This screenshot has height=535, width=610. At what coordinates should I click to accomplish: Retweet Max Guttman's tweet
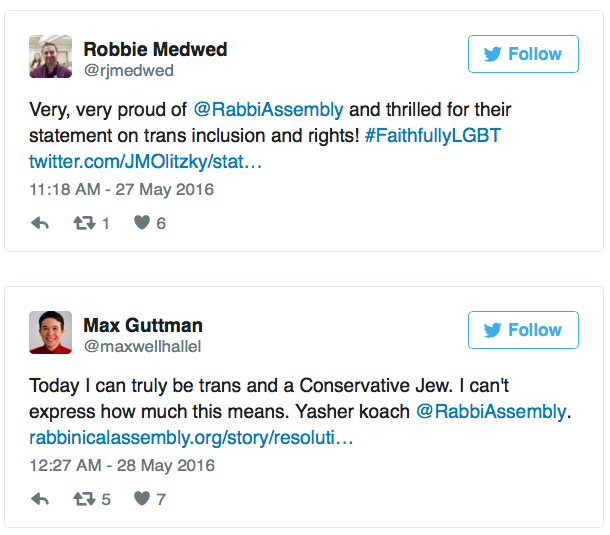pyautogui.click(x=85, y=499)
